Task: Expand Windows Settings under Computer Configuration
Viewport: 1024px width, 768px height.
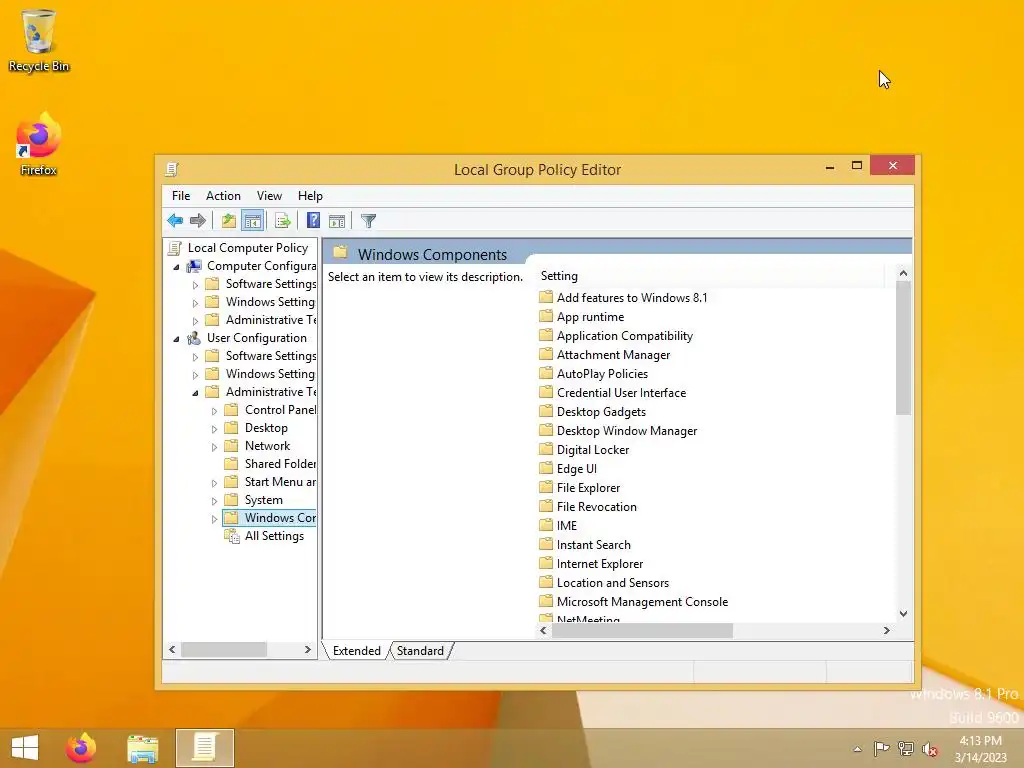Action: click(195, 303)
